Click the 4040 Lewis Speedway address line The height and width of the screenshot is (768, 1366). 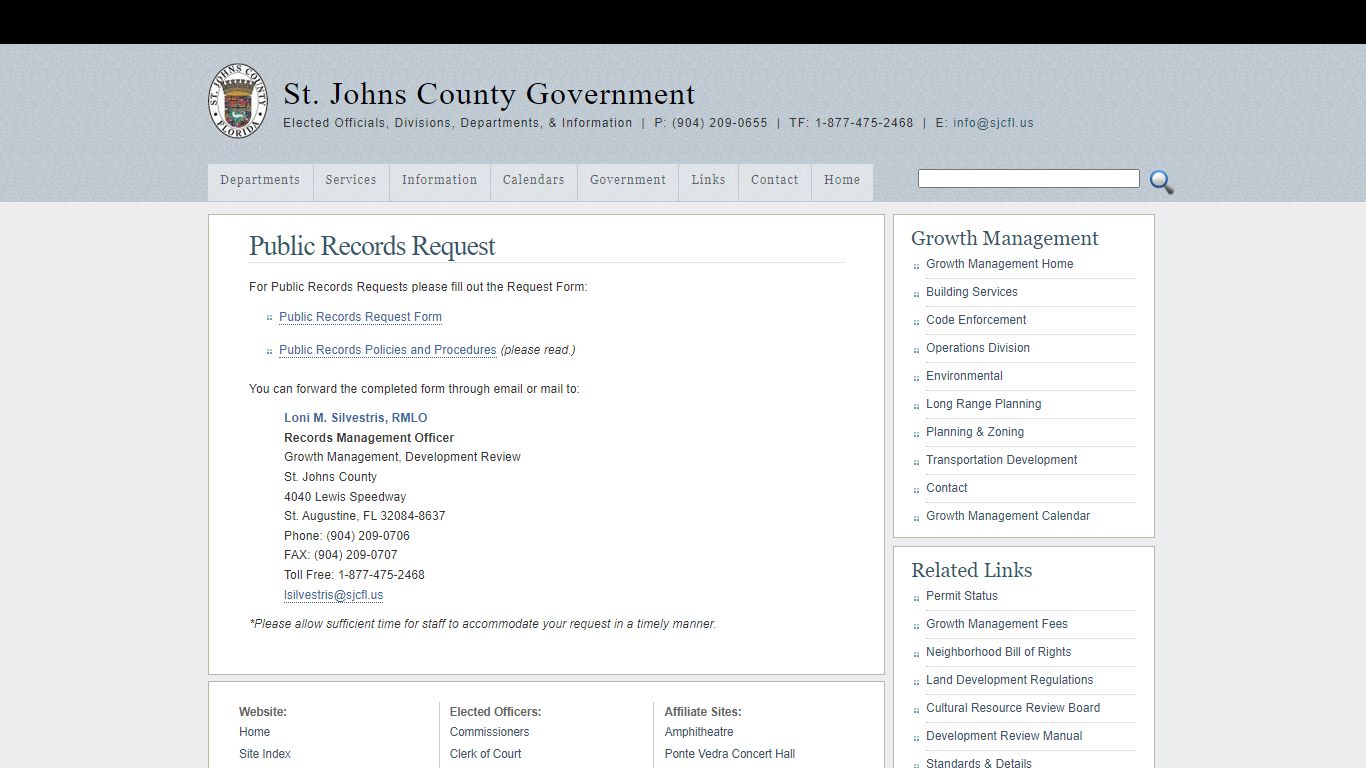(x=345, y=497)
